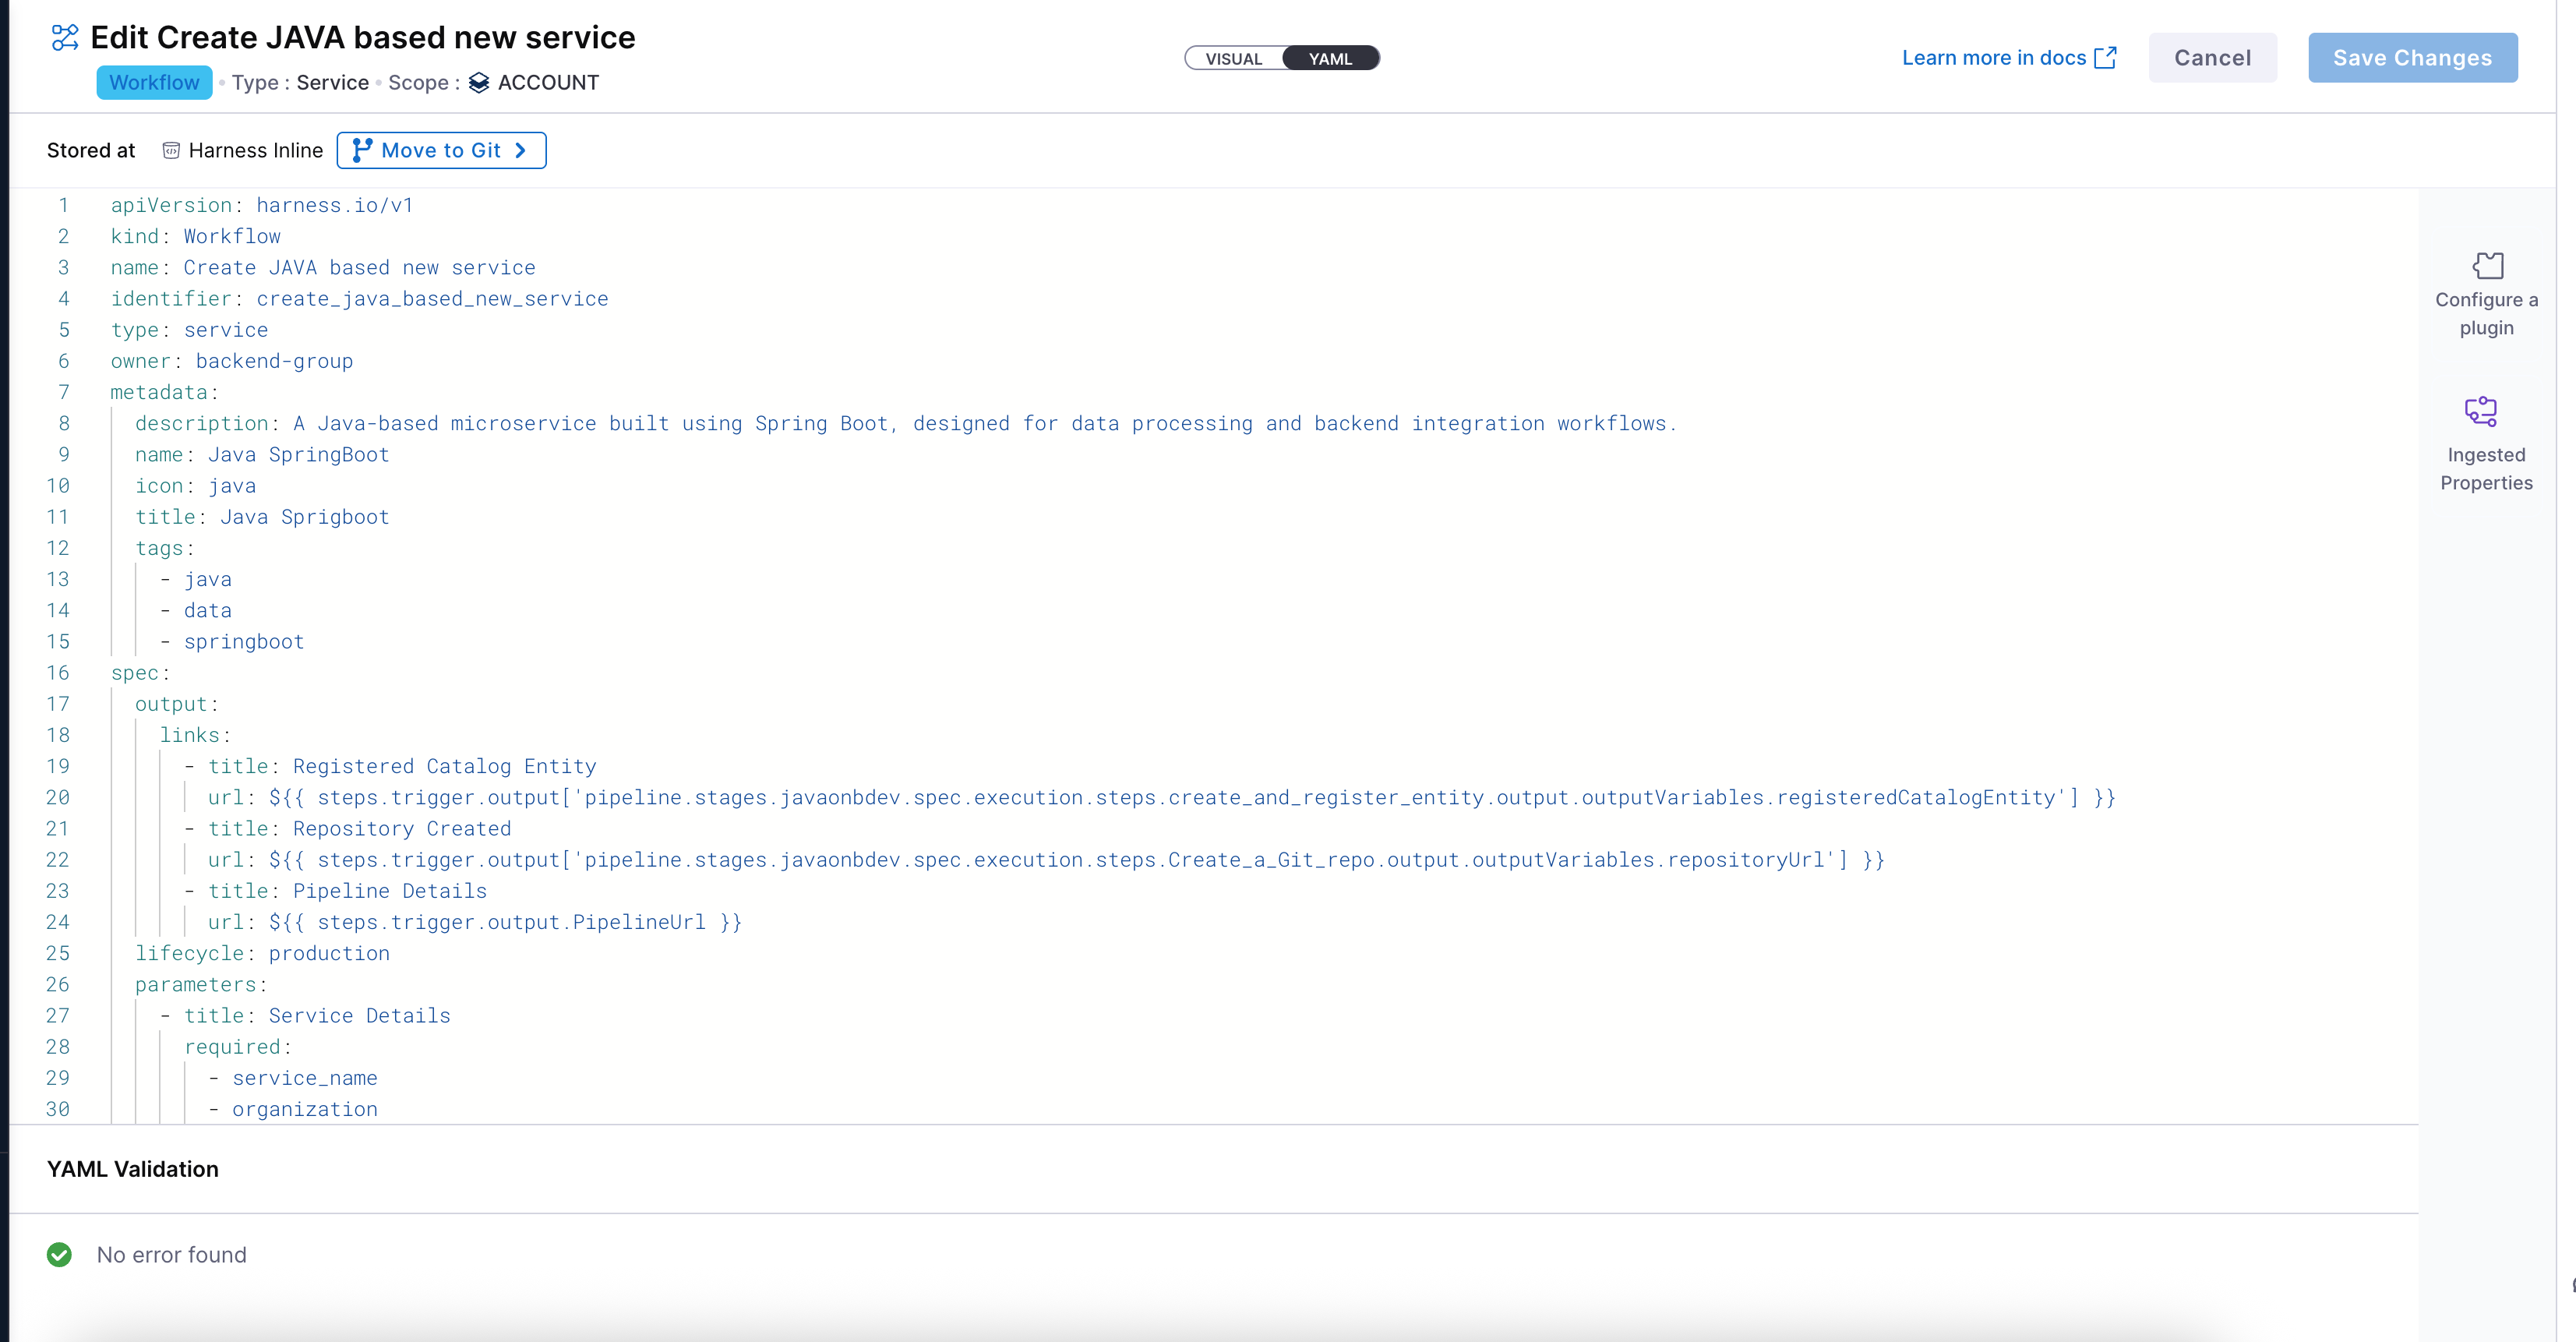Click line number 20 in the editor gutter
The width and height of the screenshot is (2576, 1342).
click(58, 797)
